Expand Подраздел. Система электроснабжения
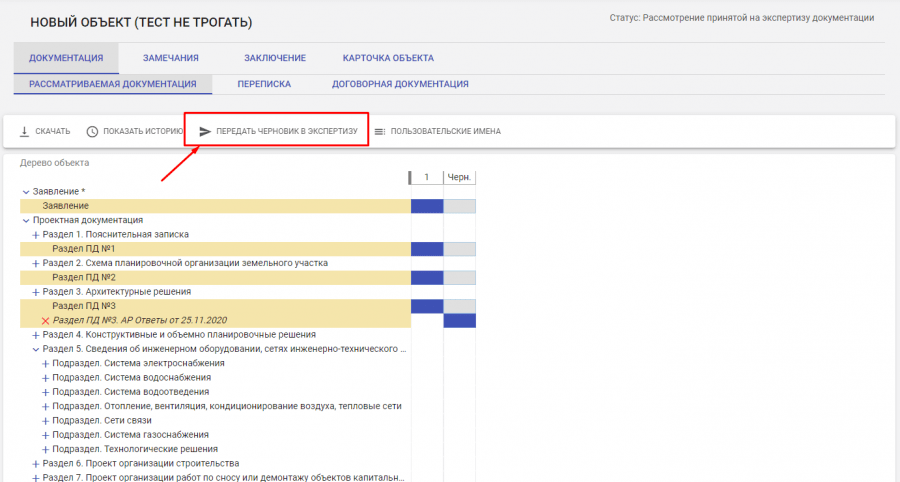 click(45, 363)
